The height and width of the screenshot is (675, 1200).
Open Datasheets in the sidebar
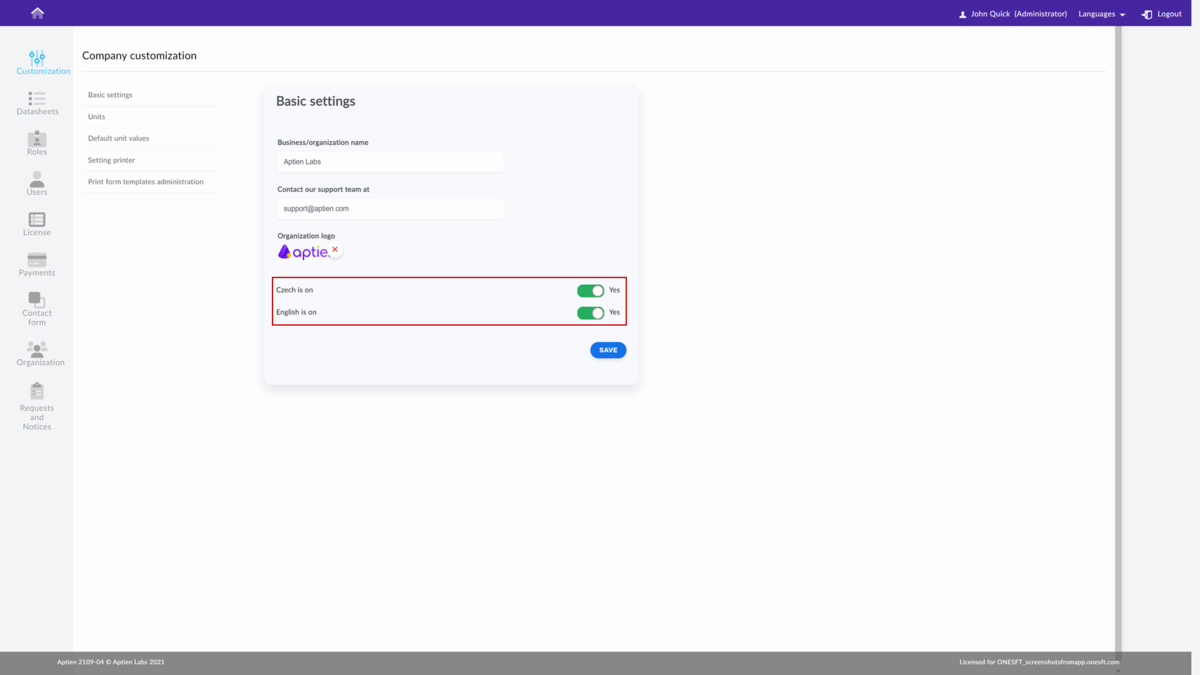37,103
